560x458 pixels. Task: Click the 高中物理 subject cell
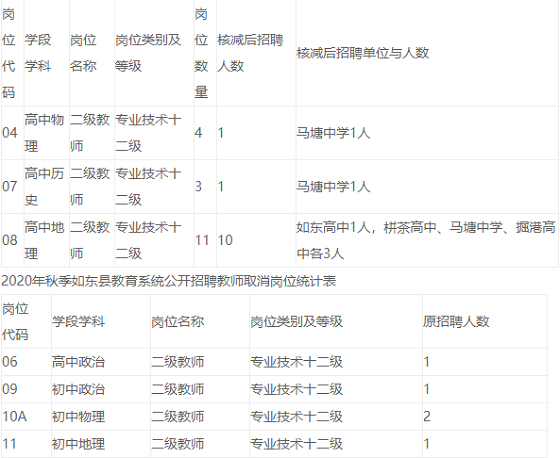[46, 133]
